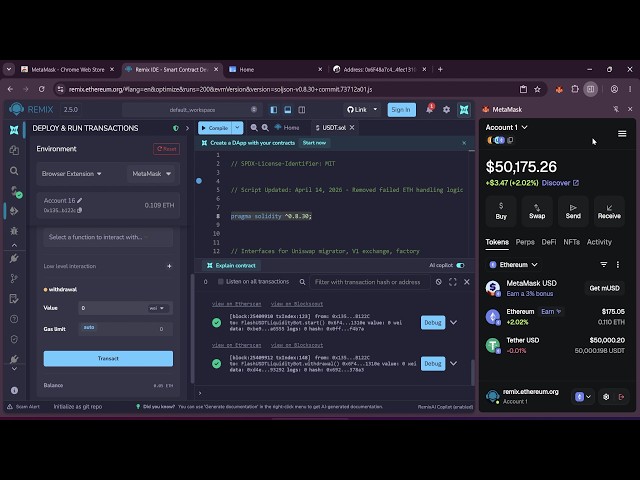Click MetaMask Swap button
Viewport: 640px width, 480px height.
(x=537, y=211)
